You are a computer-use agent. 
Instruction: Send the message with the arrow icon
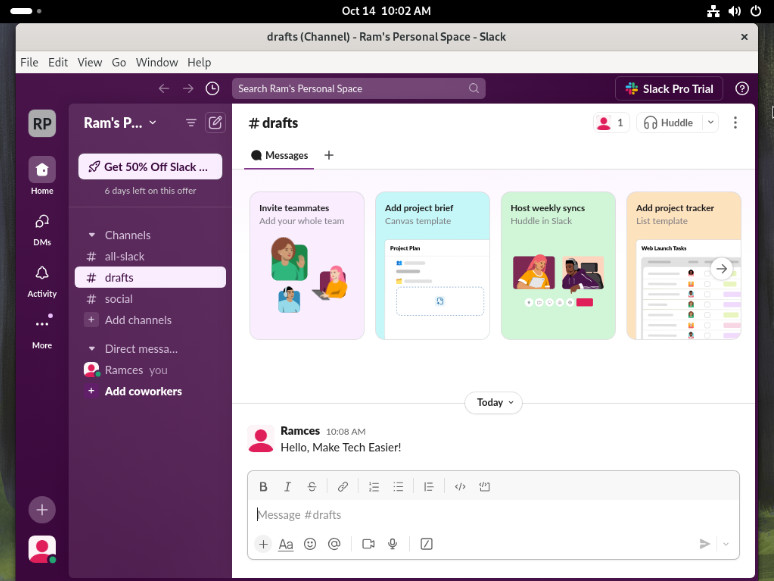pos(704,544)
